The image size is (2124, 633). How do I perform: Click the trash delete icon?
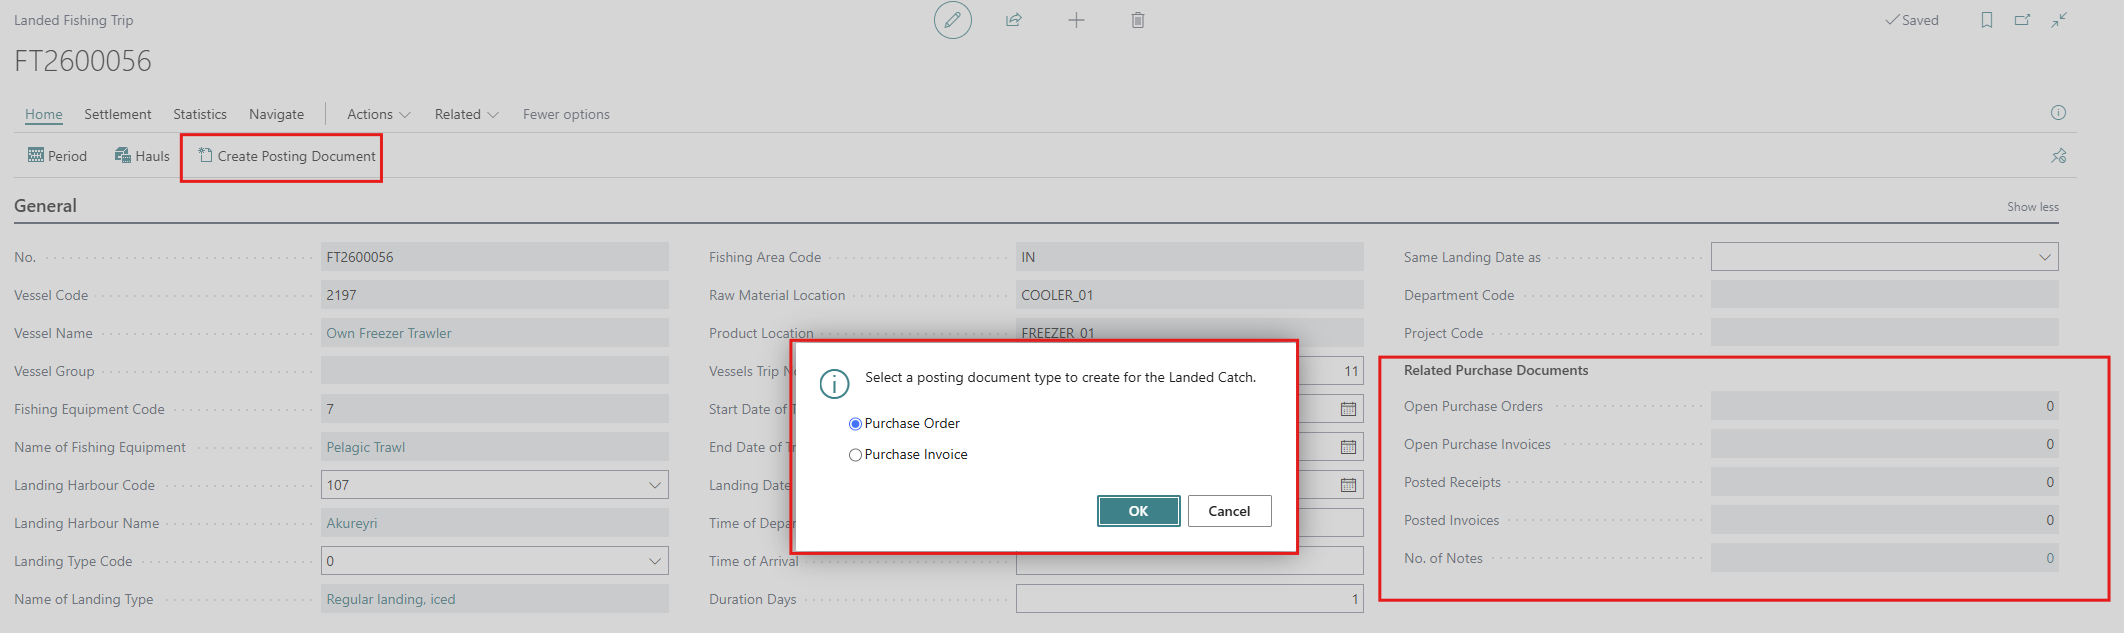1138,20
